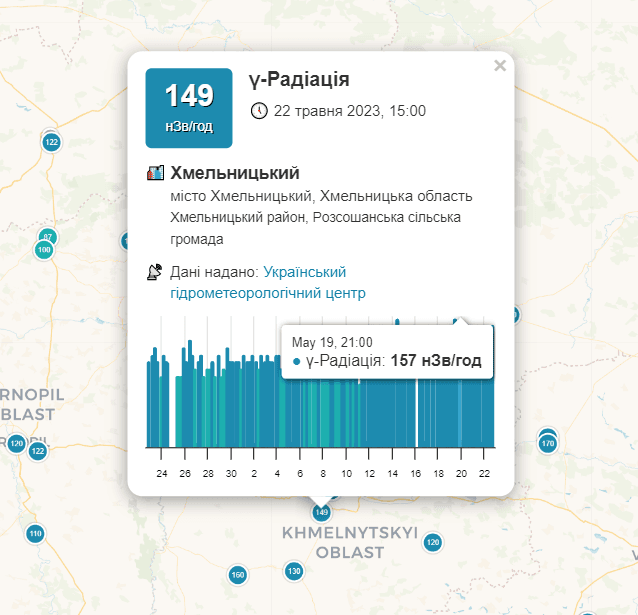Click the chart axis label '30'
The width and height of the screenshot is (638, 615).
pyautogui.click(x=231, y=473)
